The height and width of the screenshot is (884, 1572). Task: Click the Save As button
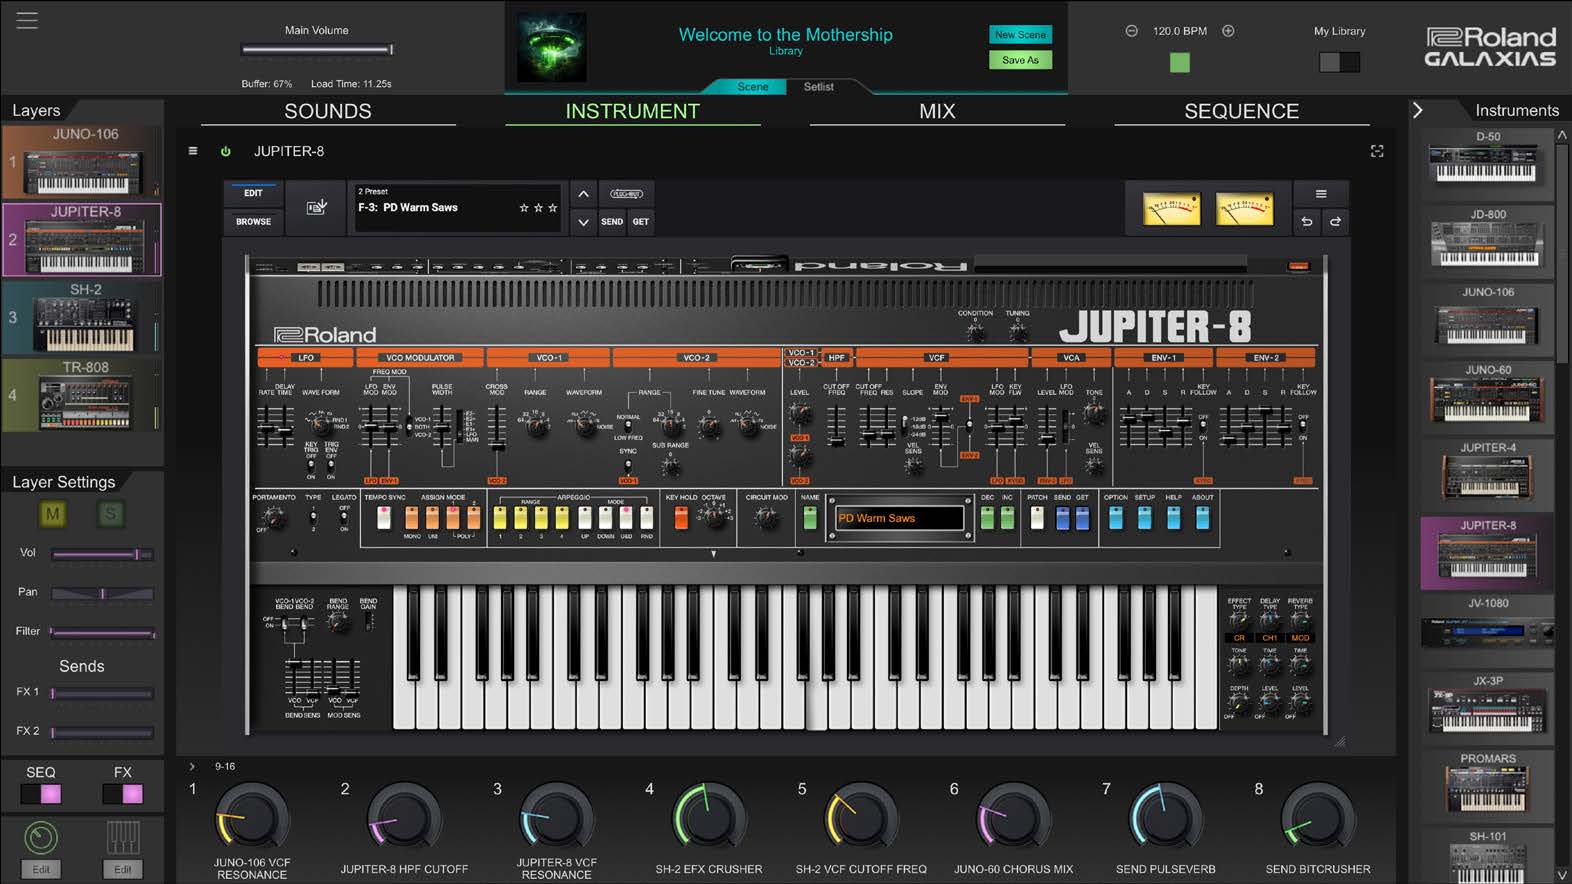pos(1020,60)
